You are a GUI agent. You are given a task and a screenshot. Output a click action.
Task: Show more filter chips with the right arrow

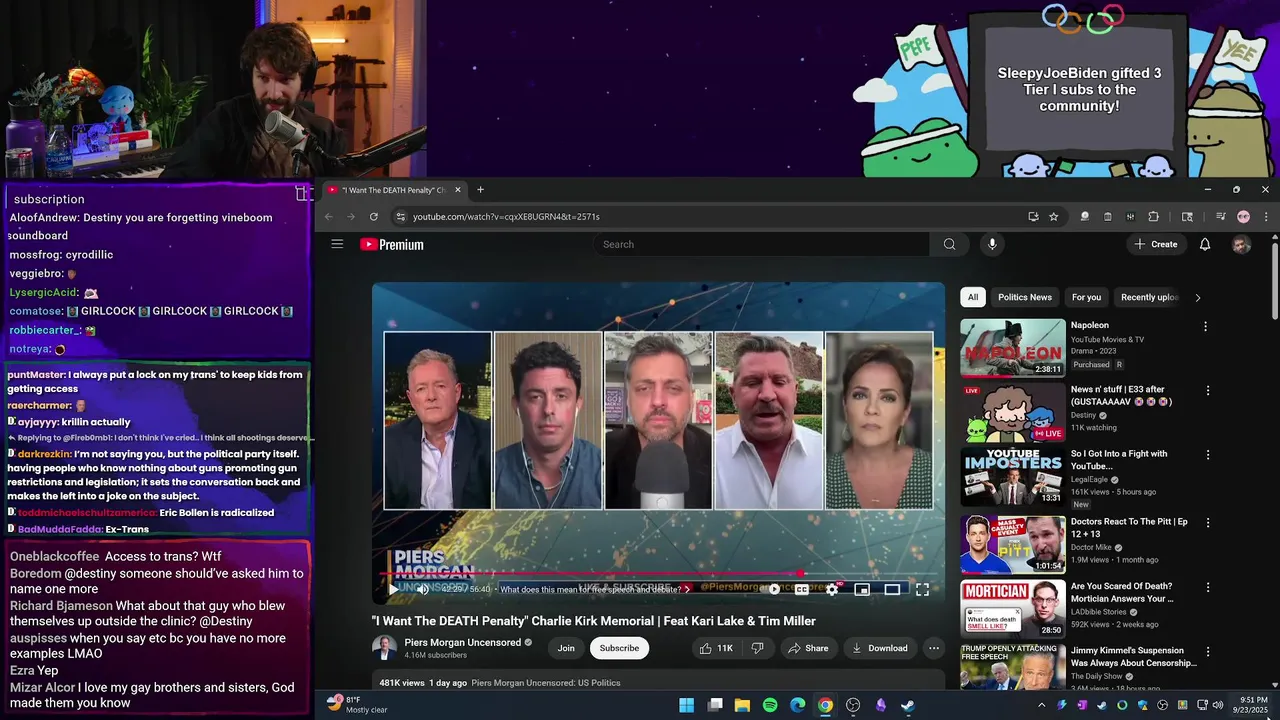coord(1198,297)
